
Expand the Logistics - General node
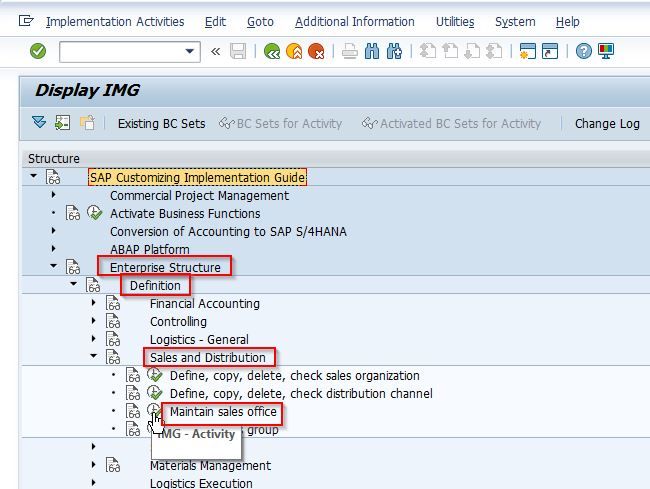coord(94,339)
